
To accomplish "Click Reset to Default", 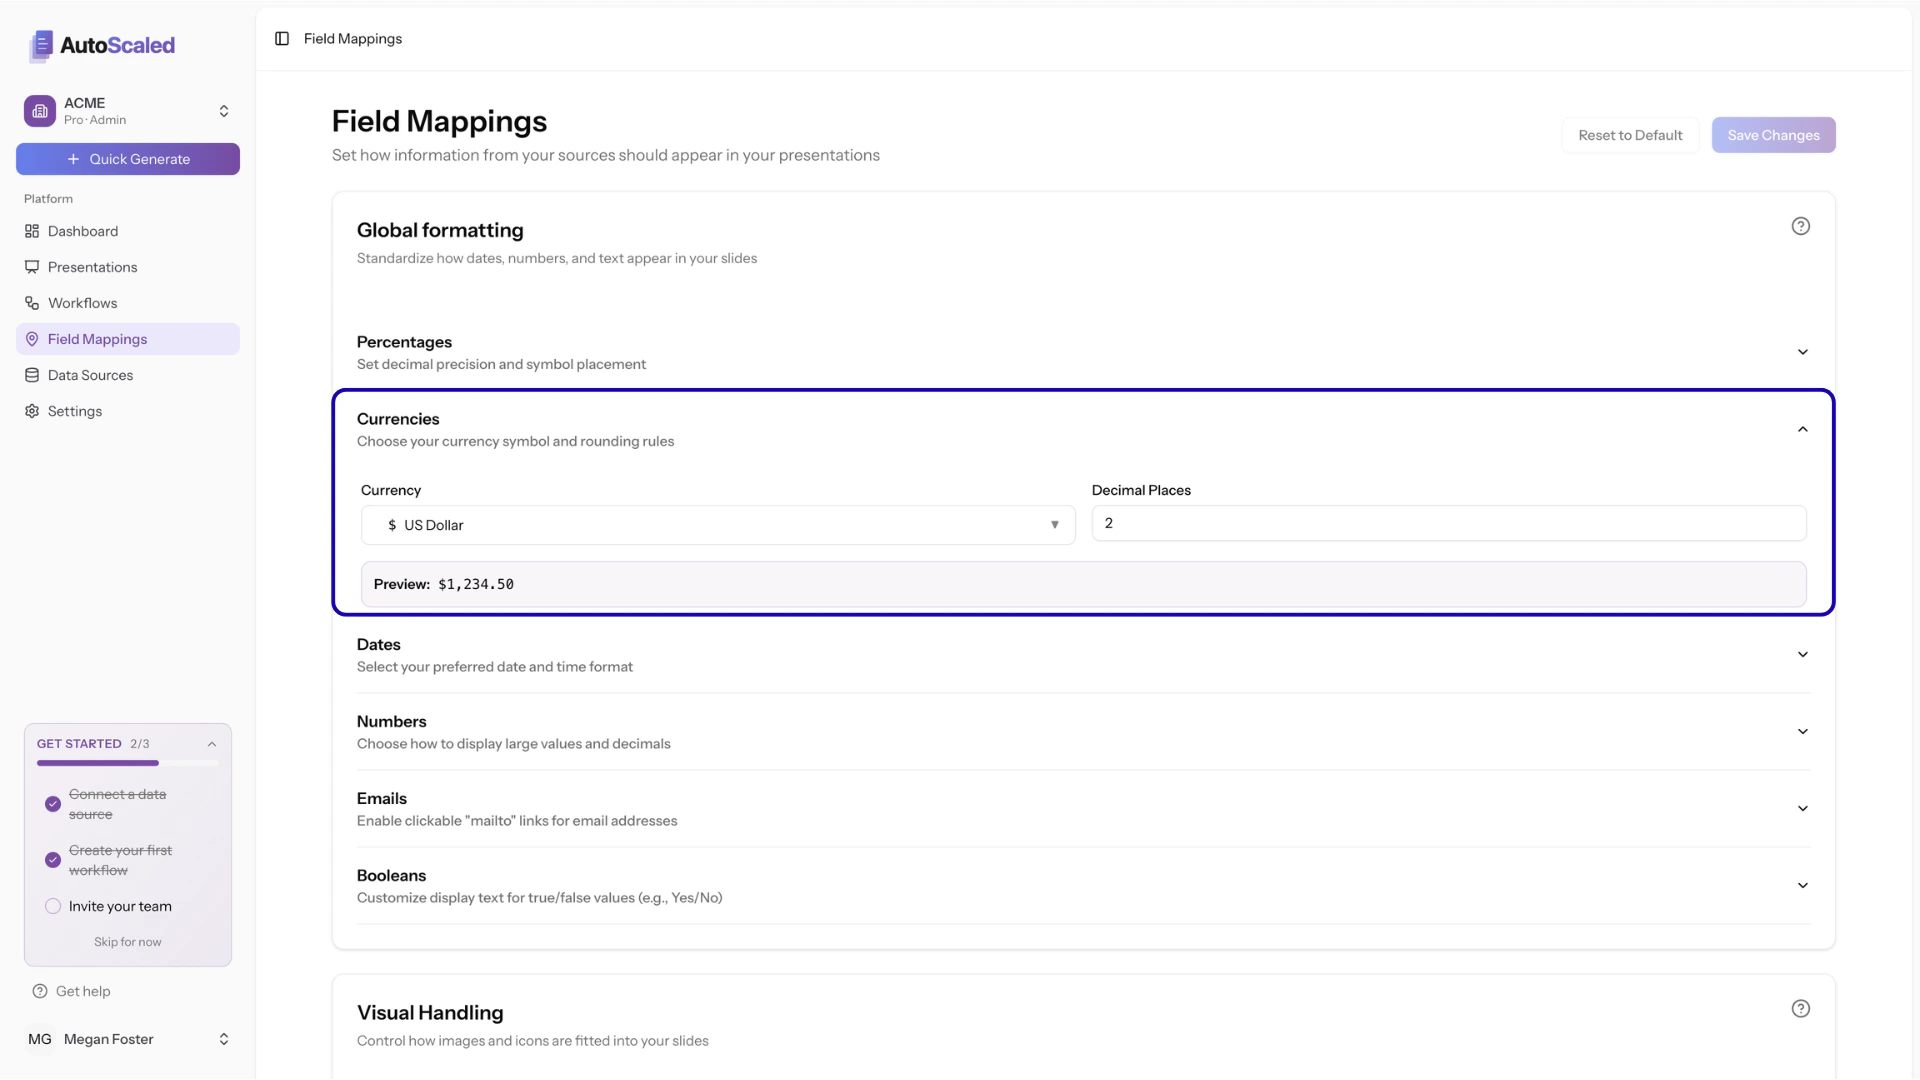I will (1630, 135).
